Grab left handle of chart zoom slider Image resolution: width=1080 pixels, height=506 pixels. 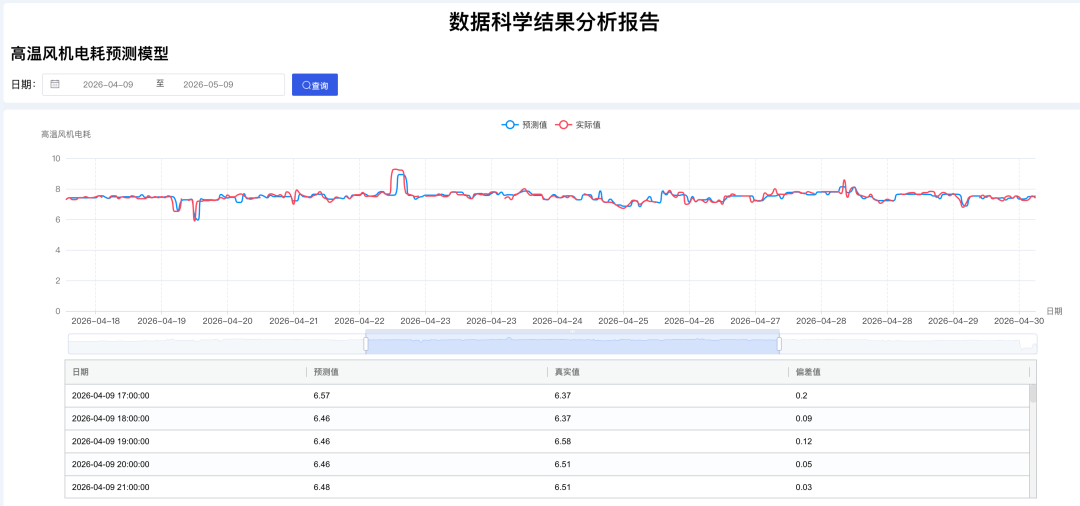[x=366, y=344]
